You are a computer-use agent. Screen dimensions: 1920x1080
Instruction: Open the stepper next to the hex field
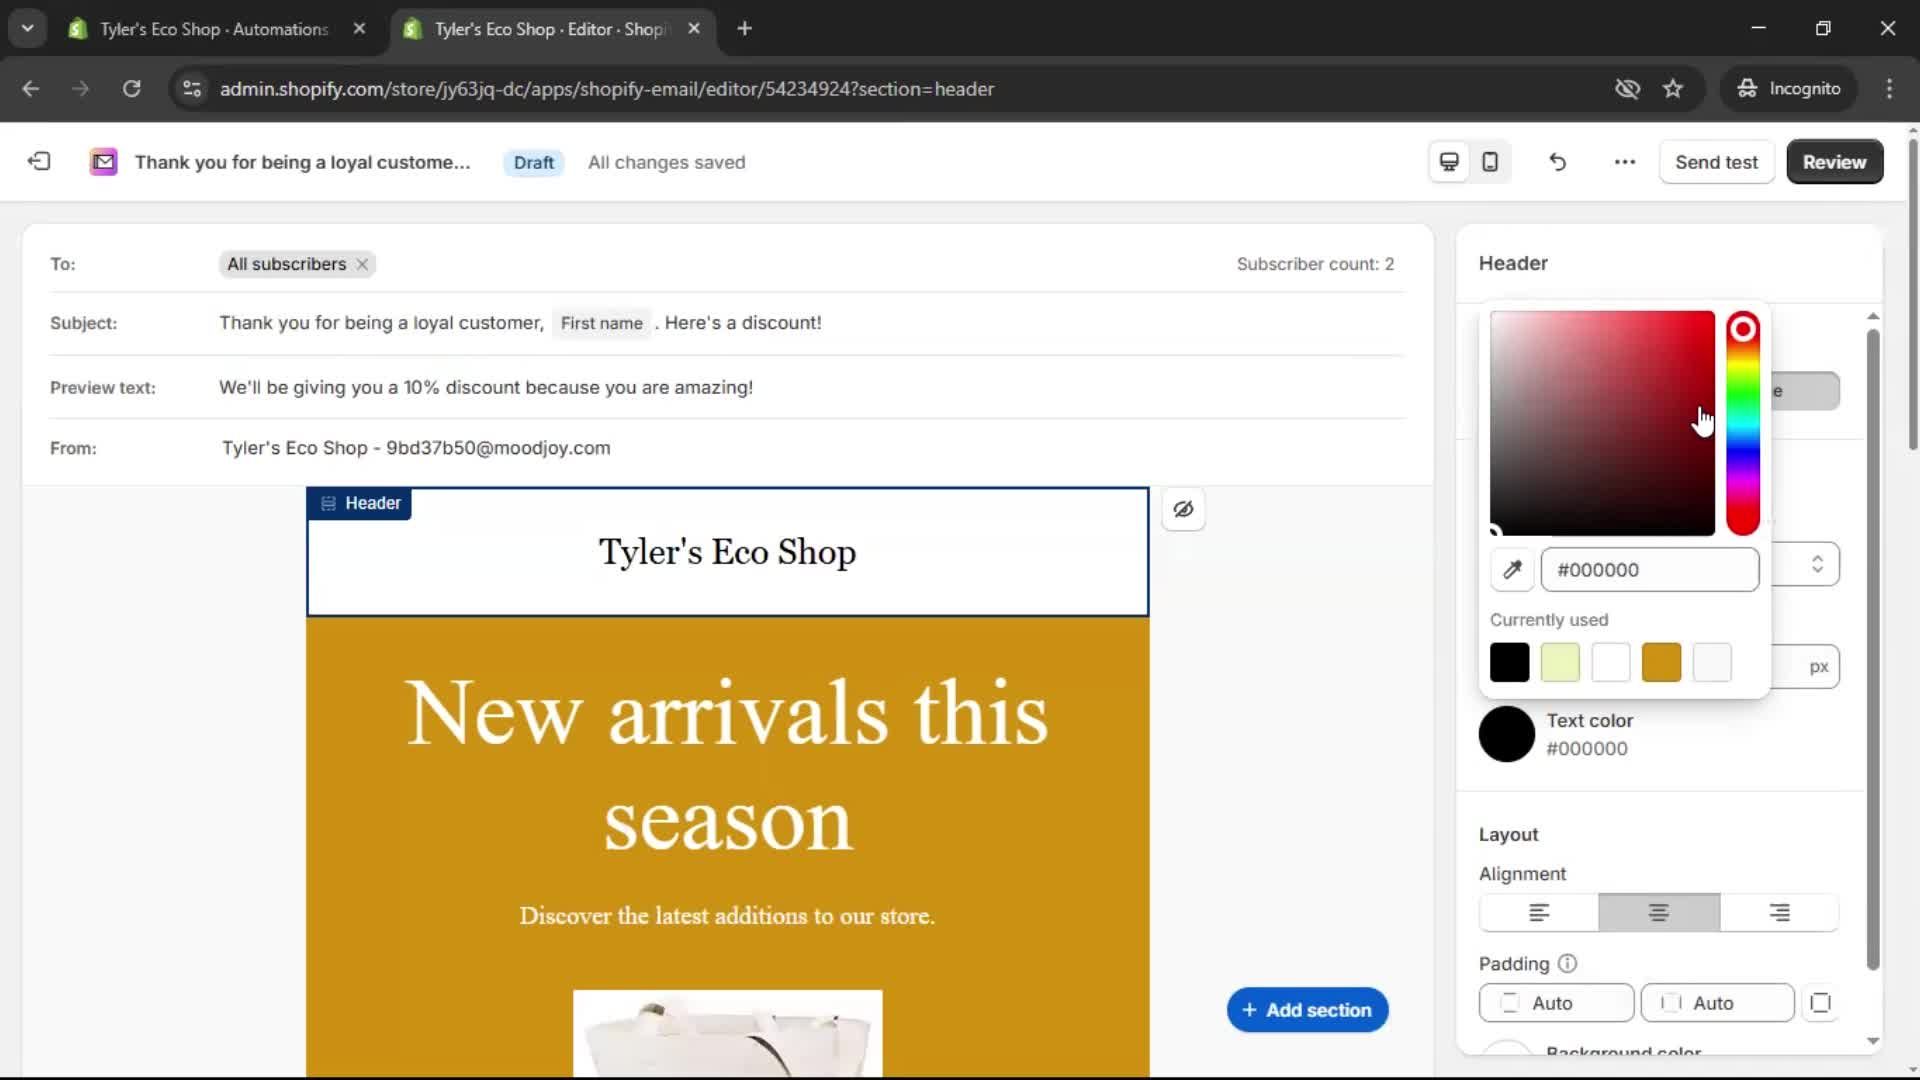pyautogui.click(x=1817, y=564)
